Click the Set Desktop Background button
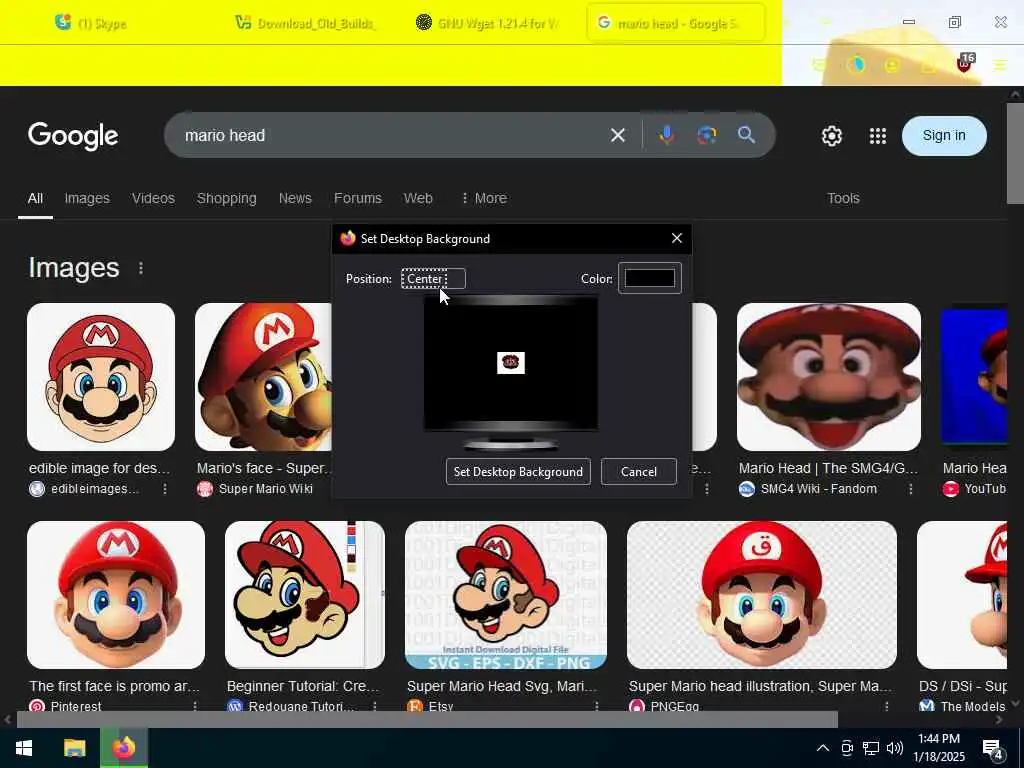Screen dimensions: 1024x768 [518, 472]
